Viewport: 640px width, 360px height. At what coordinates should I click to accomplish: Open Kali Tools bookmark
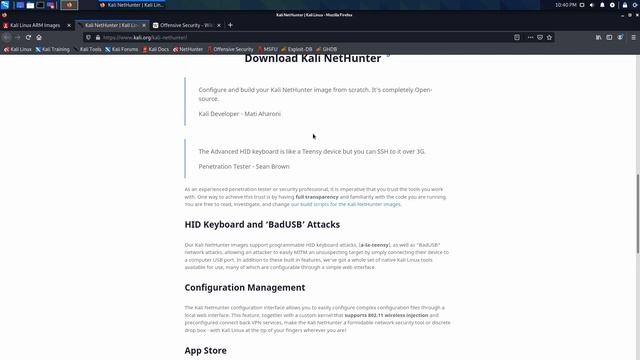[87, 49]
